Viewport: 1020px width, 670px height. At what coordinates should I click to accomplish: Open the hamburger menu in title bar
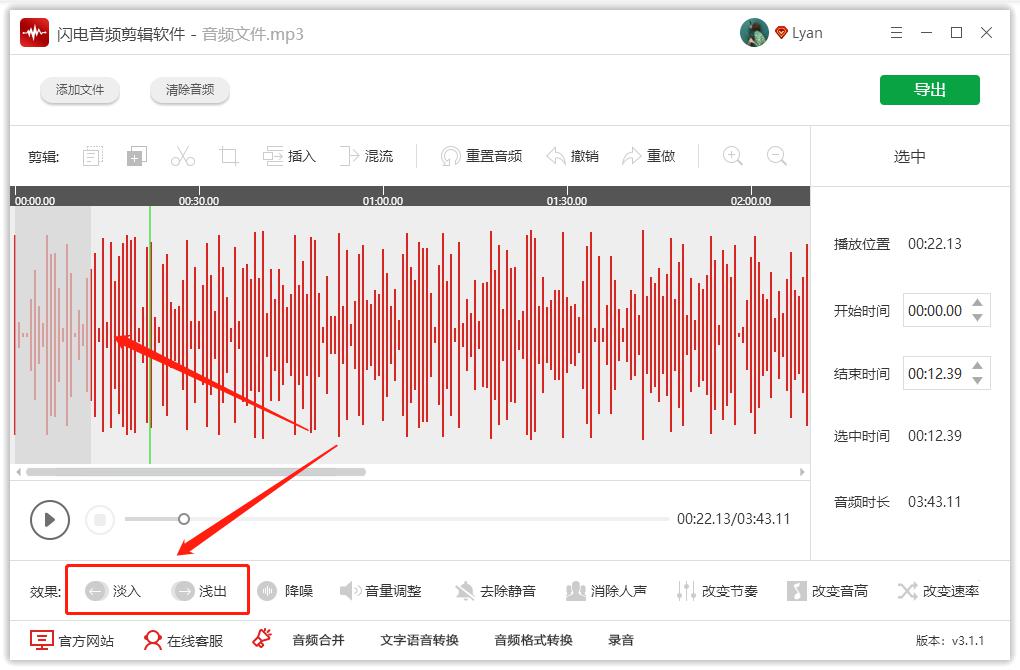coord(896,33)
